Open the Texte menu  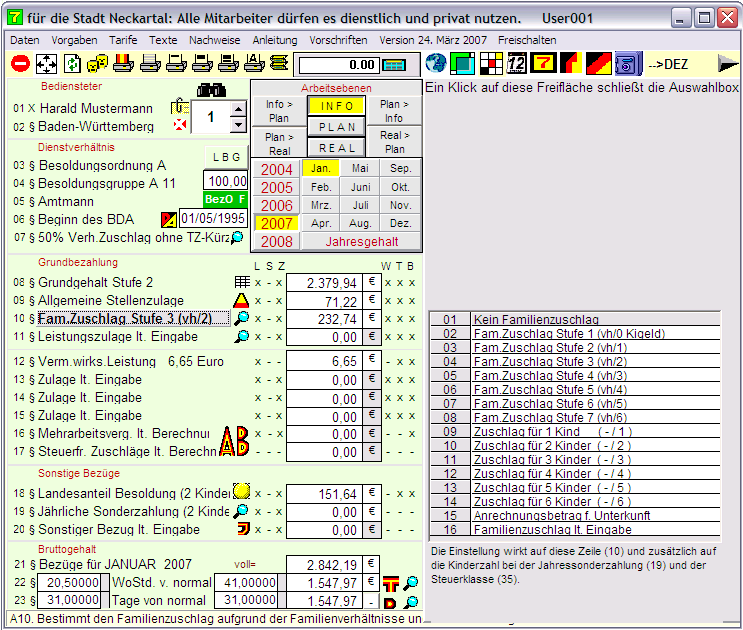pyautogui.click(x=163, y=40)
